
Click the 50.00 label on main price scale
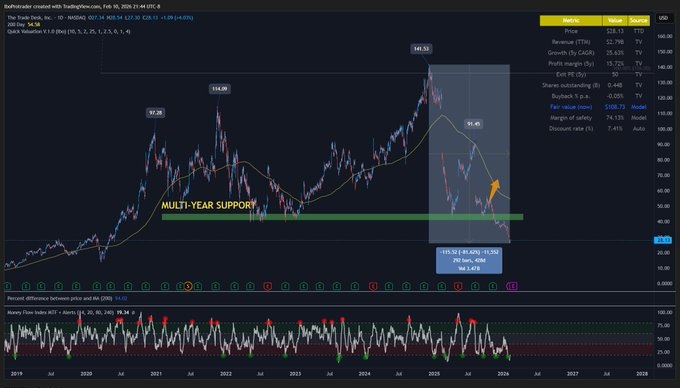[664, 206]
